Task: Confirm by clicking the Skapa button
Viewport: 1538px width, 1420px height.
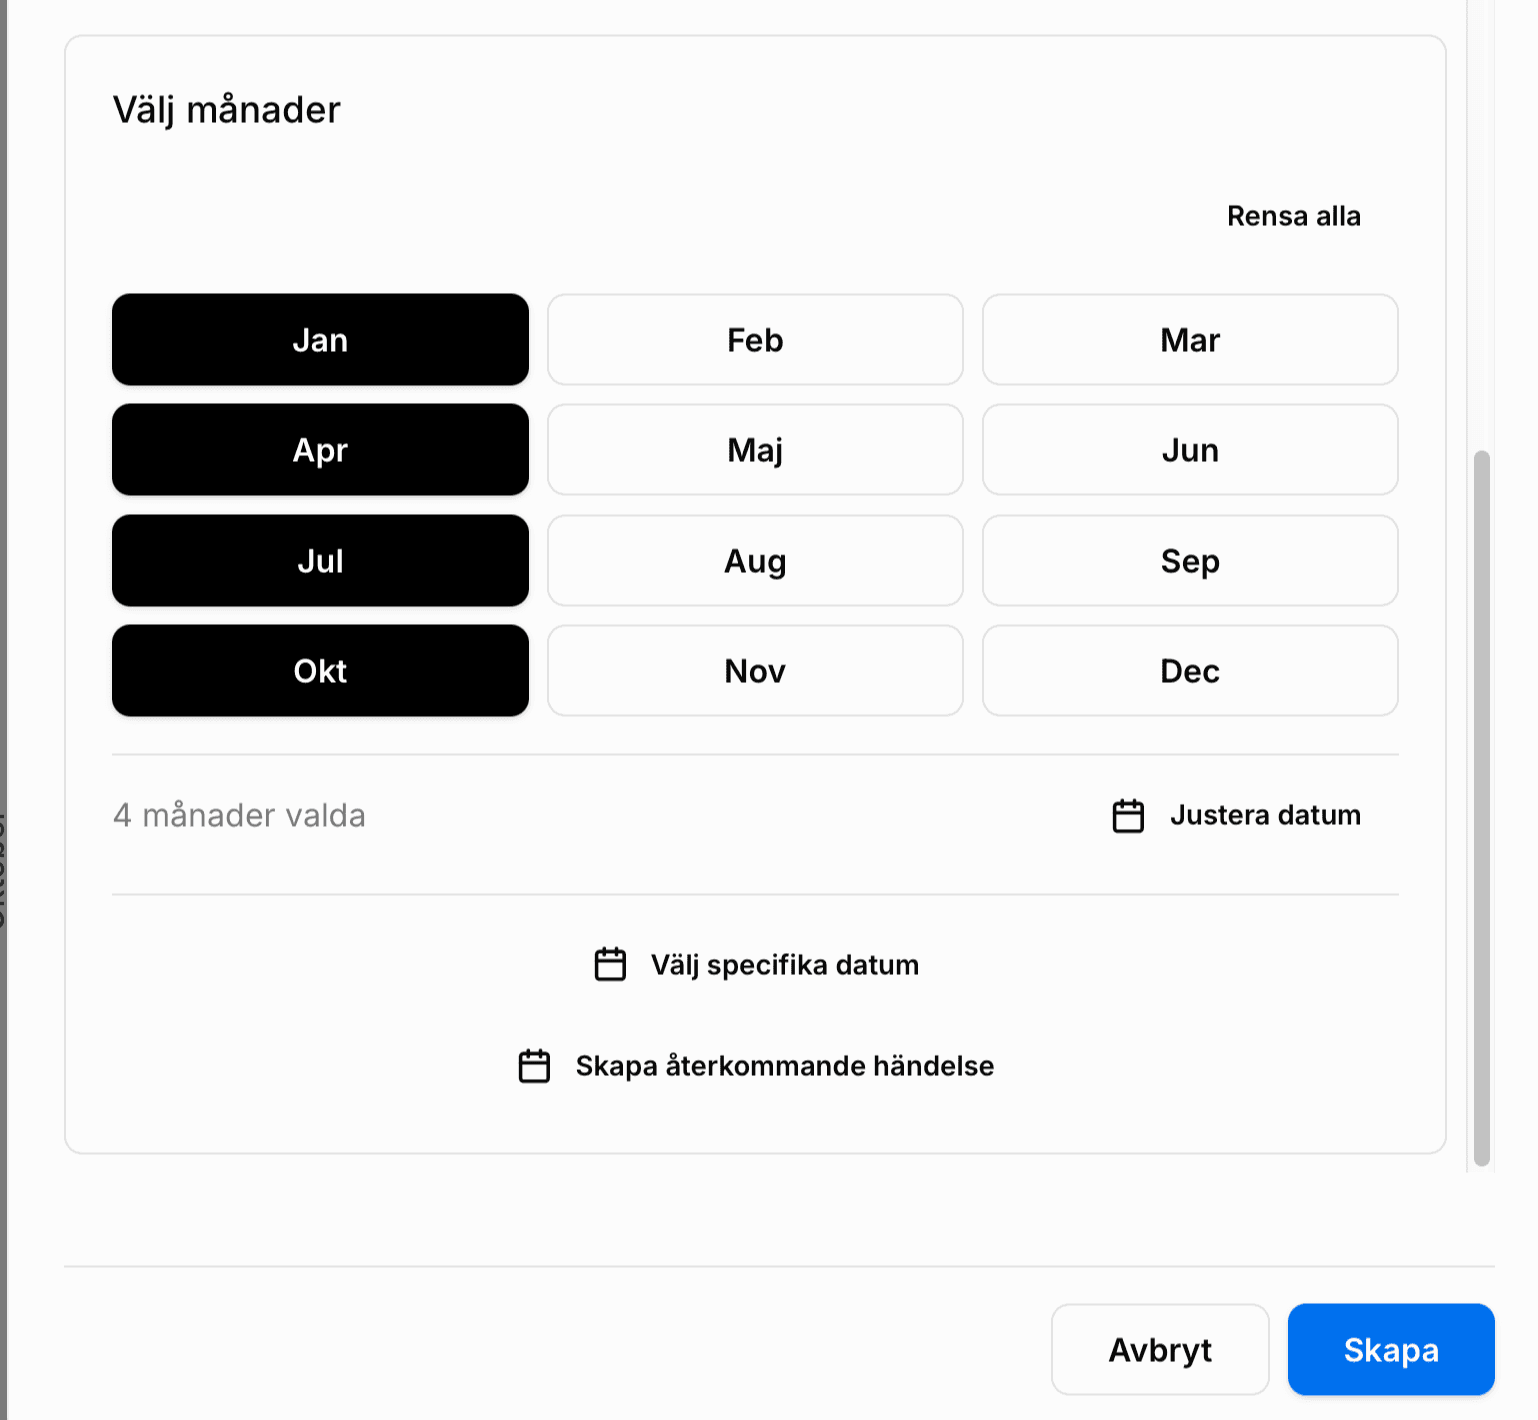Action: coord(1391,1349)
